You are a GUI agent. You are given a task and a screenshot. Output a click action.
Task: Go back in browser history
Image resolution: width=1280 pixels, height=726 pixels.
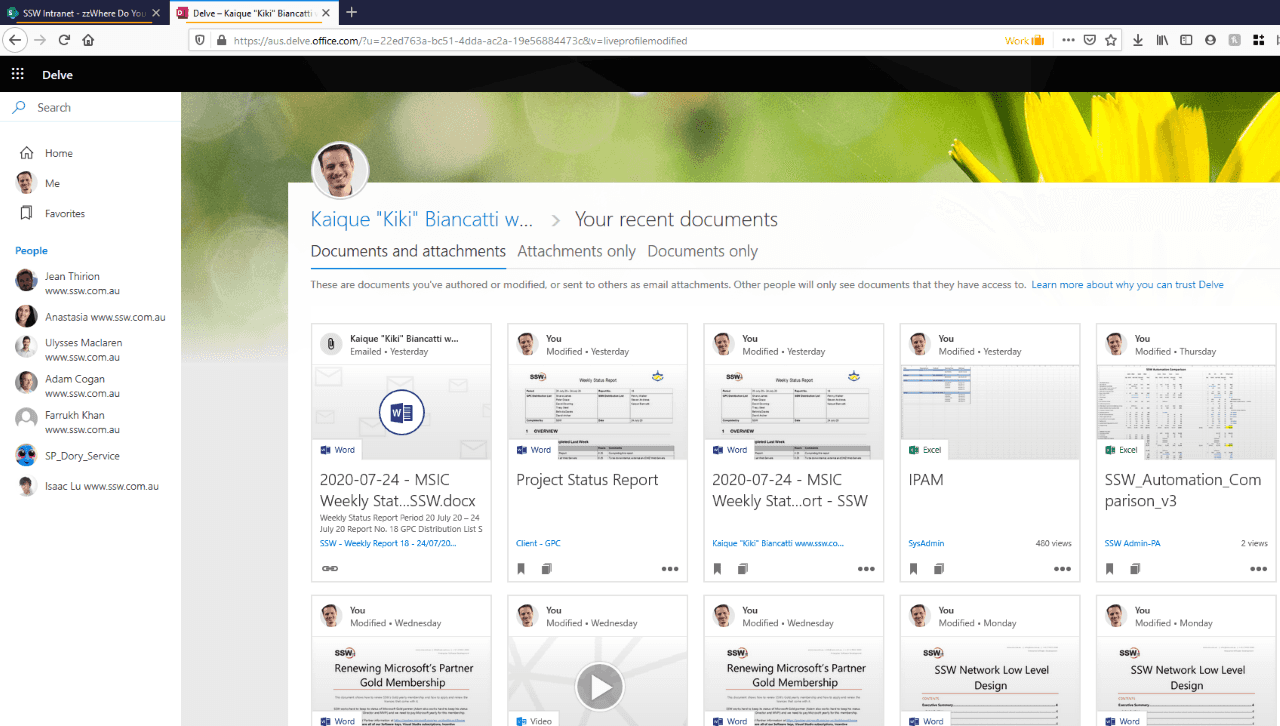click(x=15, y=40)
